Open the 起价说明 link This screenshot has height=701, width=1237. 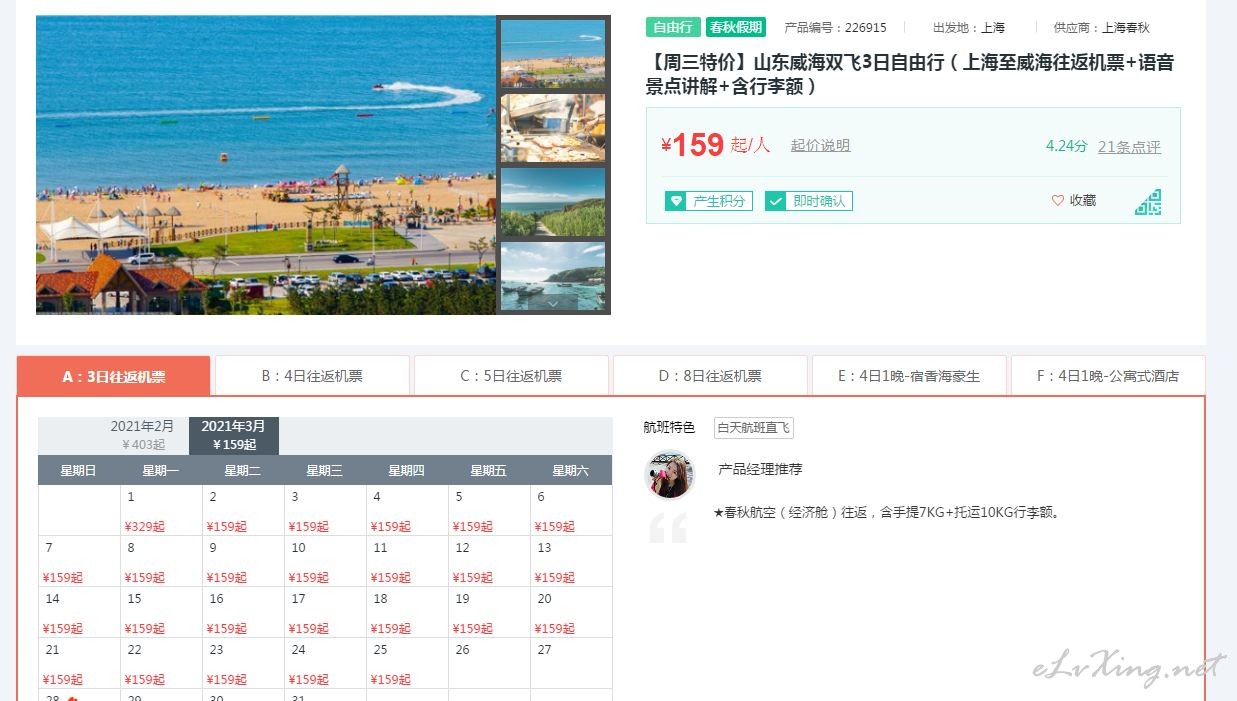click(x=820, y=146)
